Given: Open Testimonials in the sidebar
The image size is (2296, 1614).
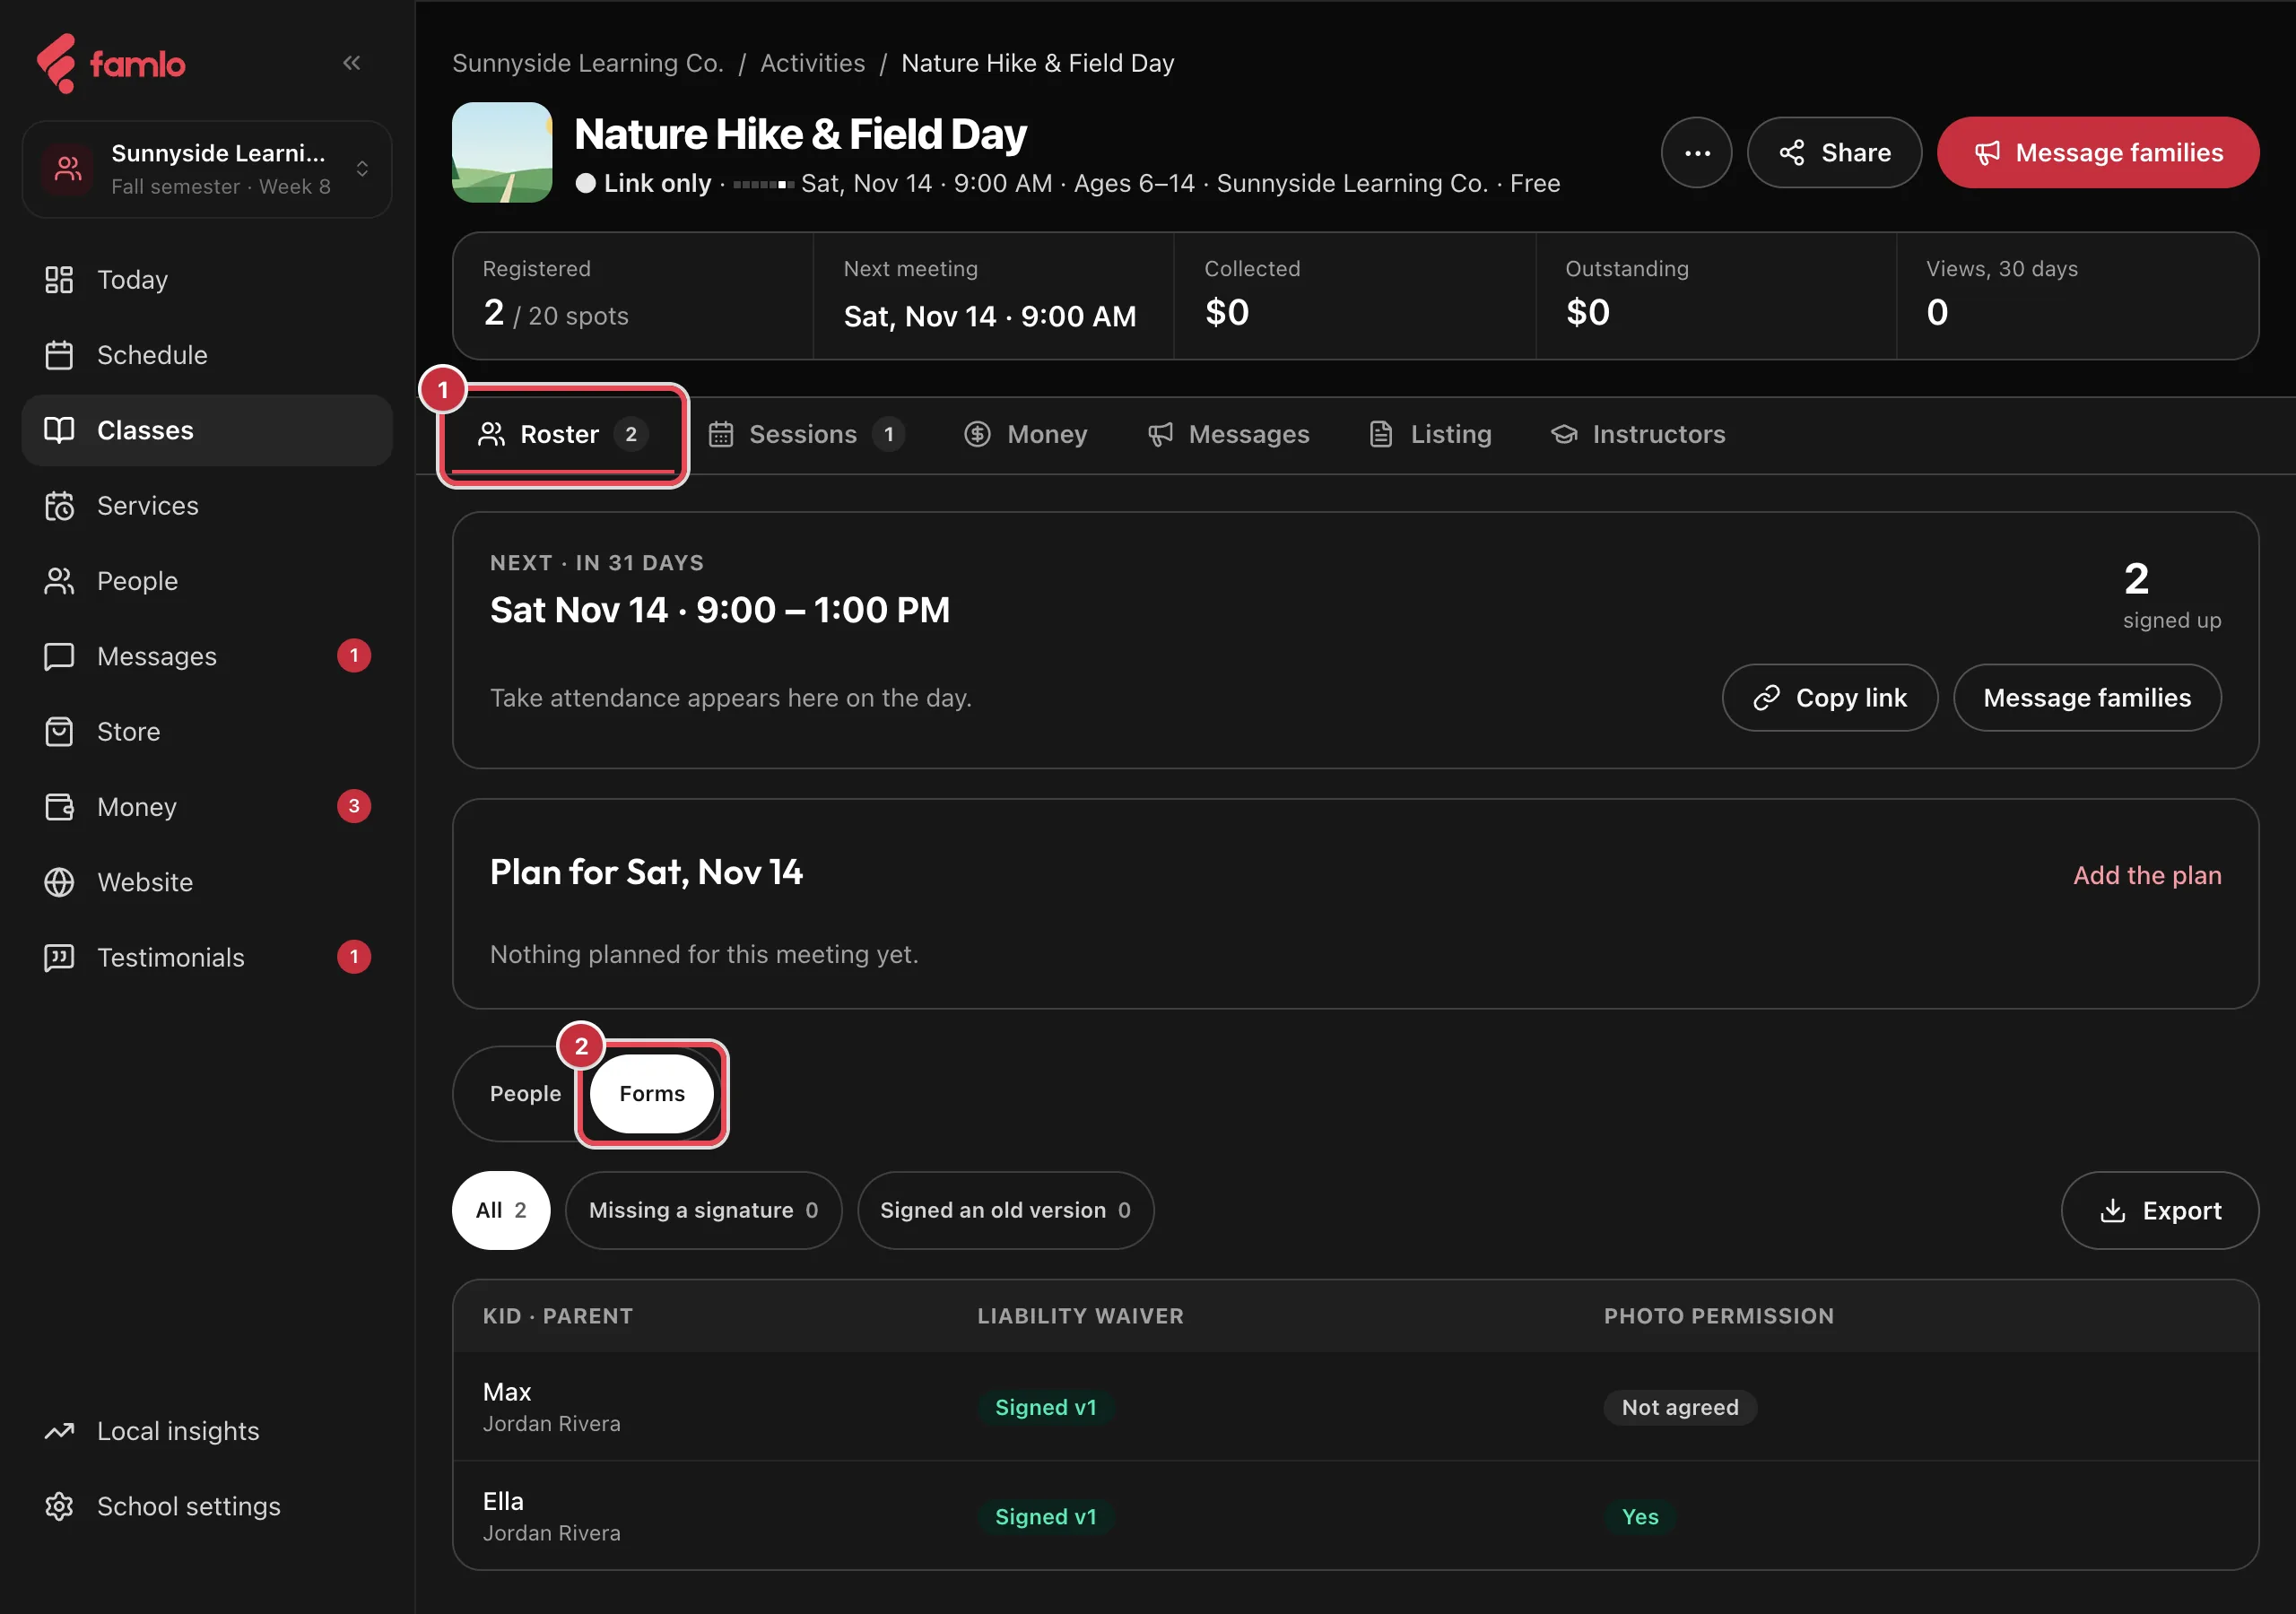Looking at the screenshot, I should point(207,958).
